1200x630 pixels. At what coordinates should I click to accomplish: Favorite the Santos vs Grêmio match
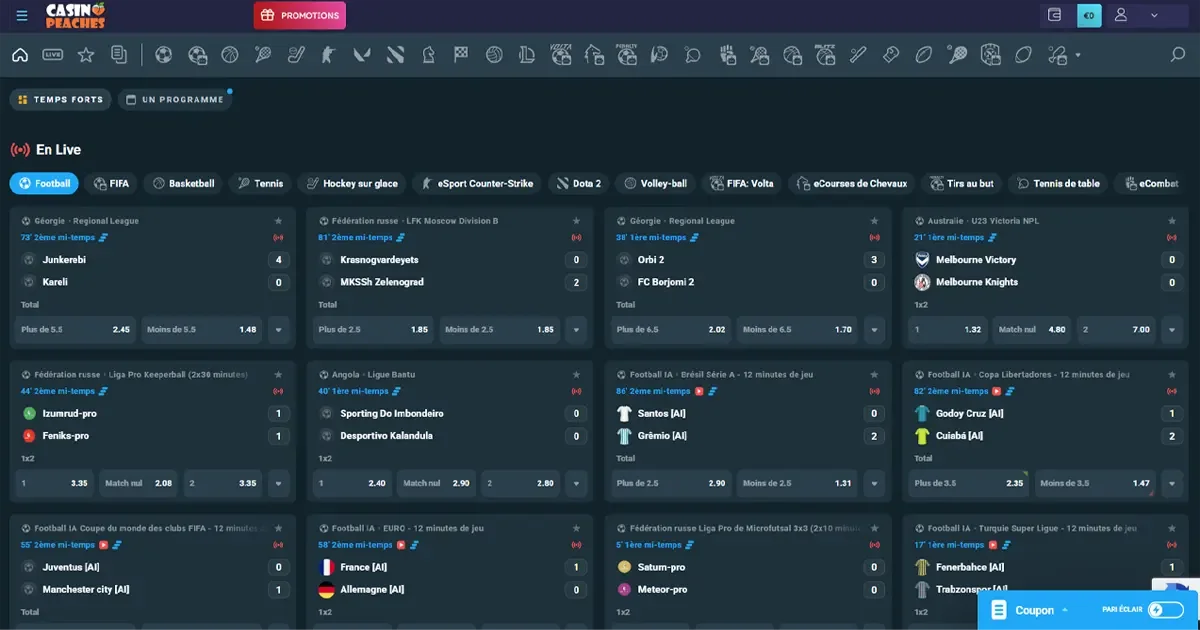click(874, 375)
